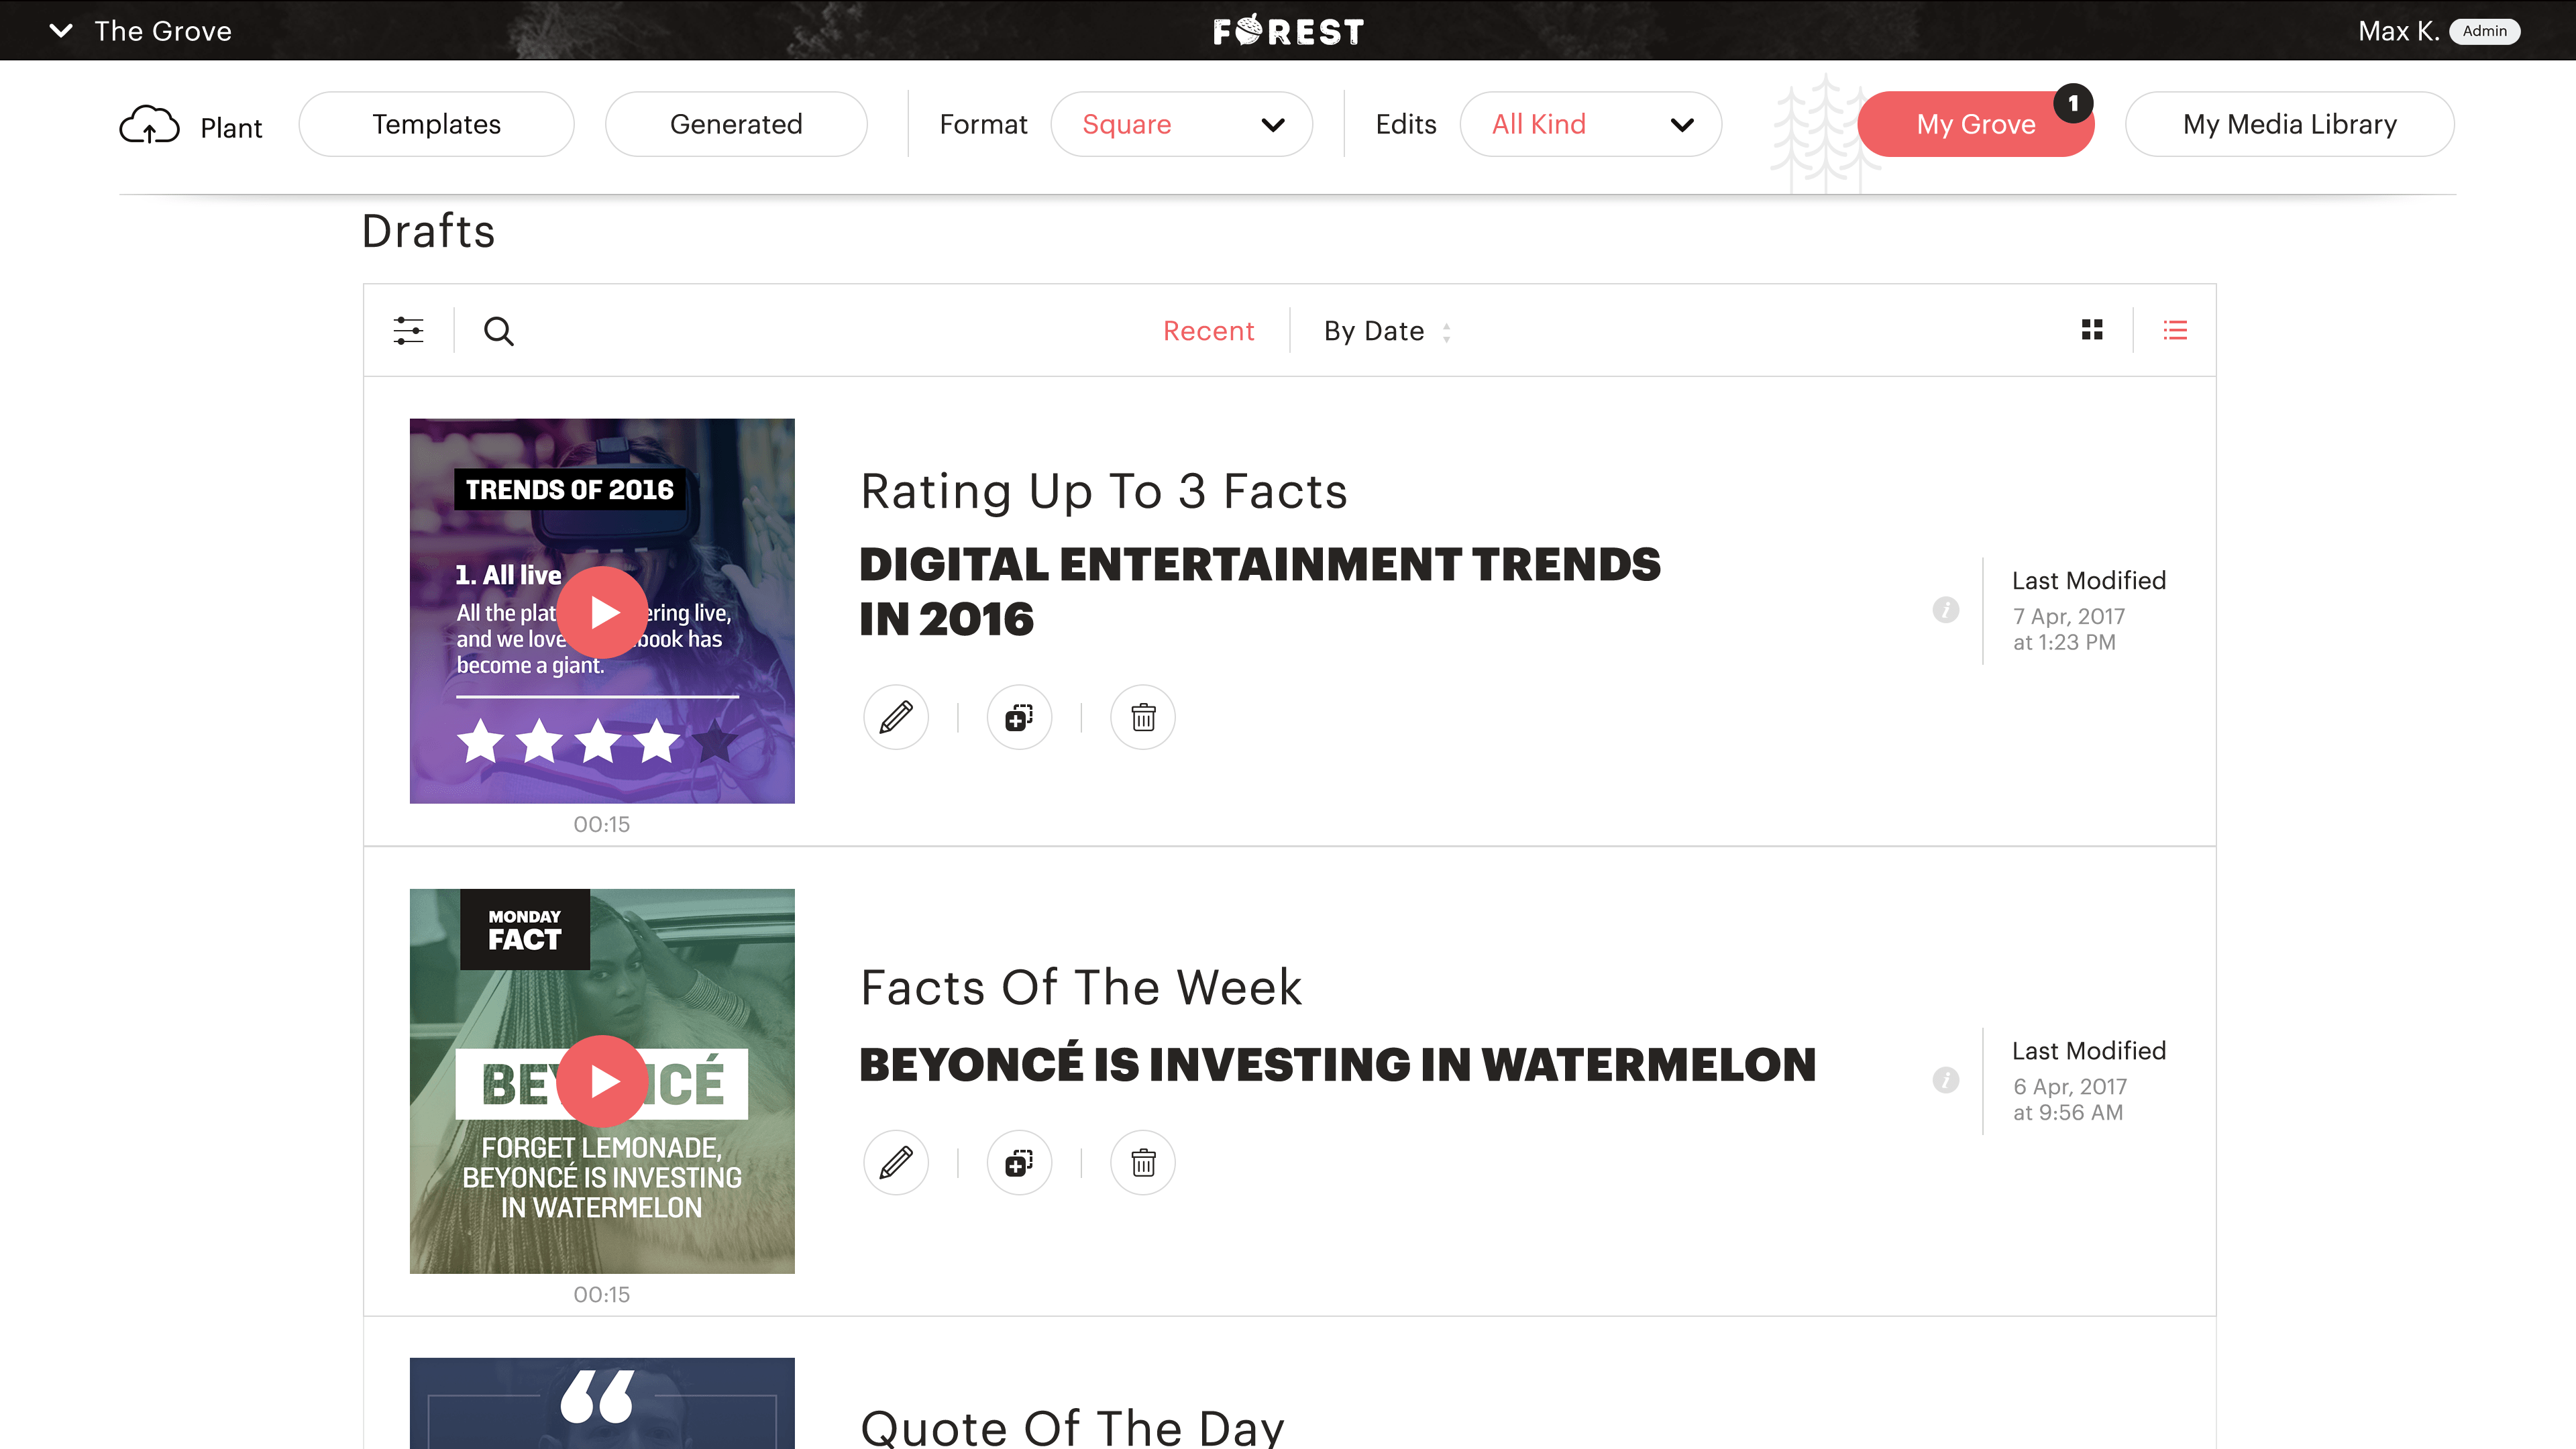Image resolution: width=2576 pixels, height=1449 pixels.
Task: Open Max K. user profile
Action: tap(2398, 31)
